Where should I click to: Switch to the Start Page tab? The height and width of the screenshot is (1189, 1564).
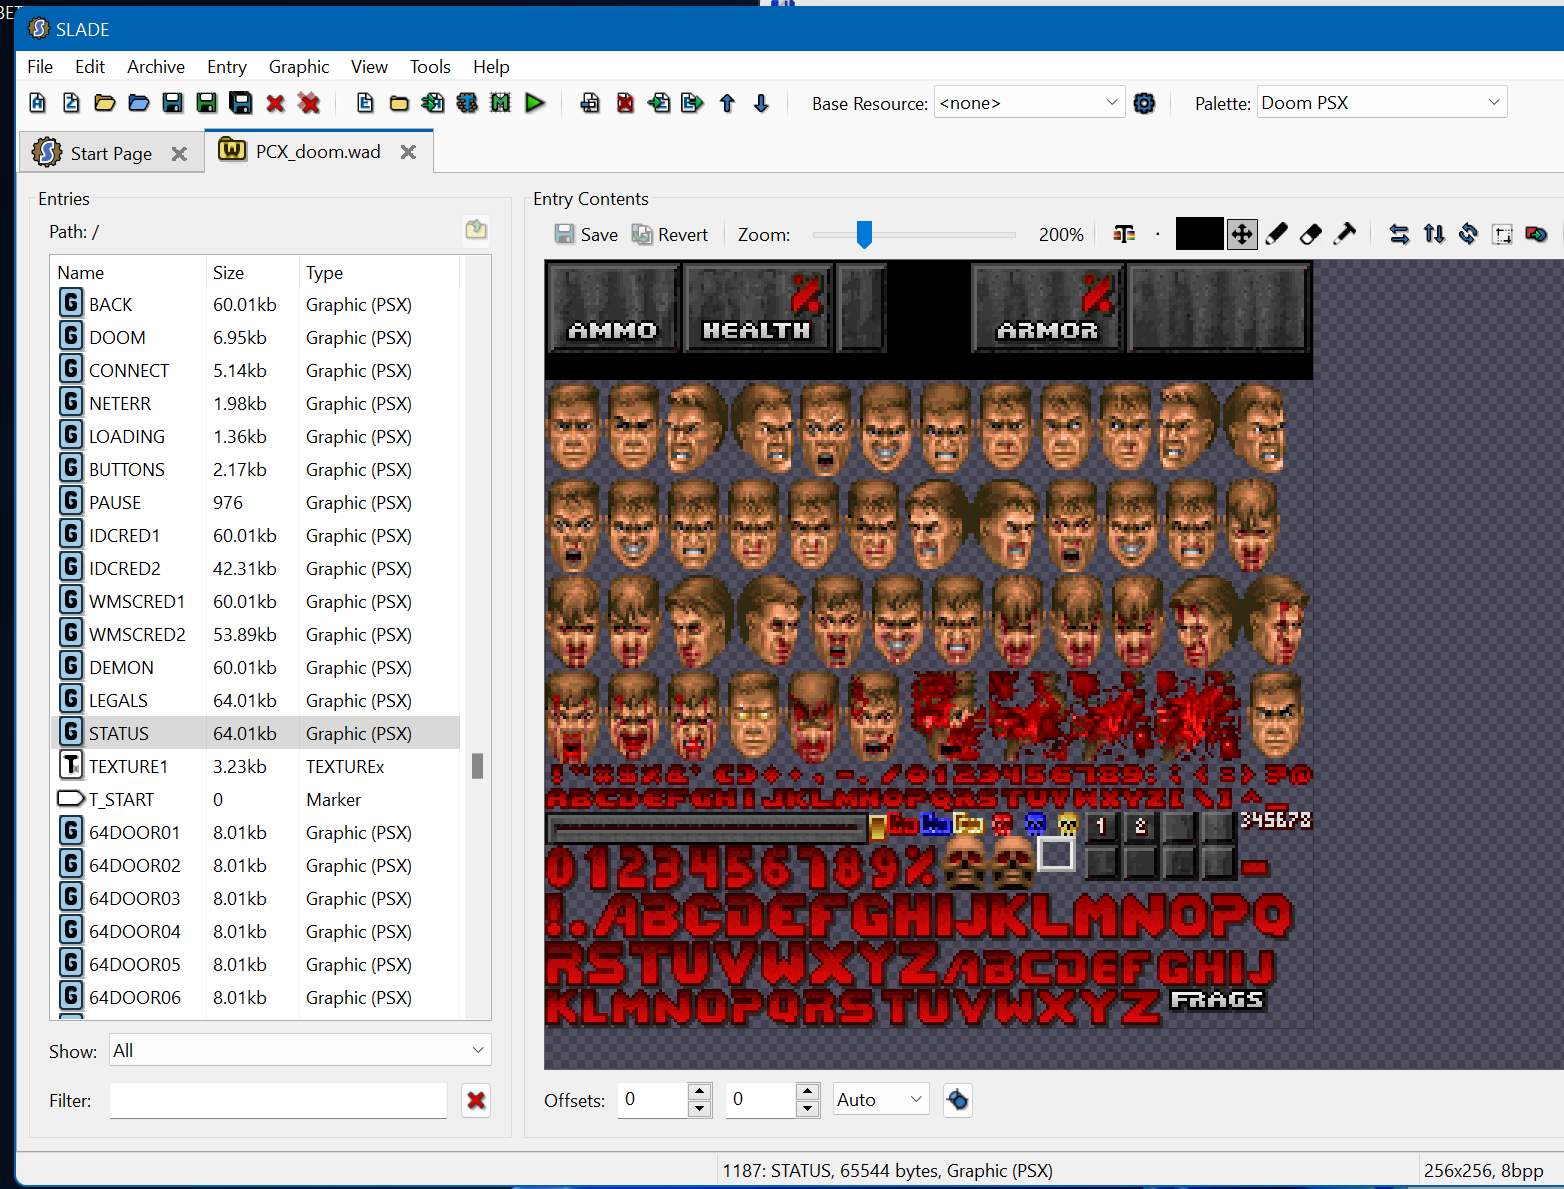click(x=110, y=152)
